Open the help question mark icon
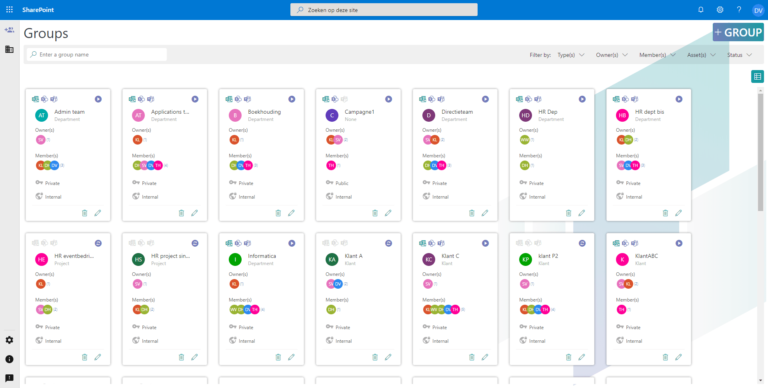 (x=739, y=10)
